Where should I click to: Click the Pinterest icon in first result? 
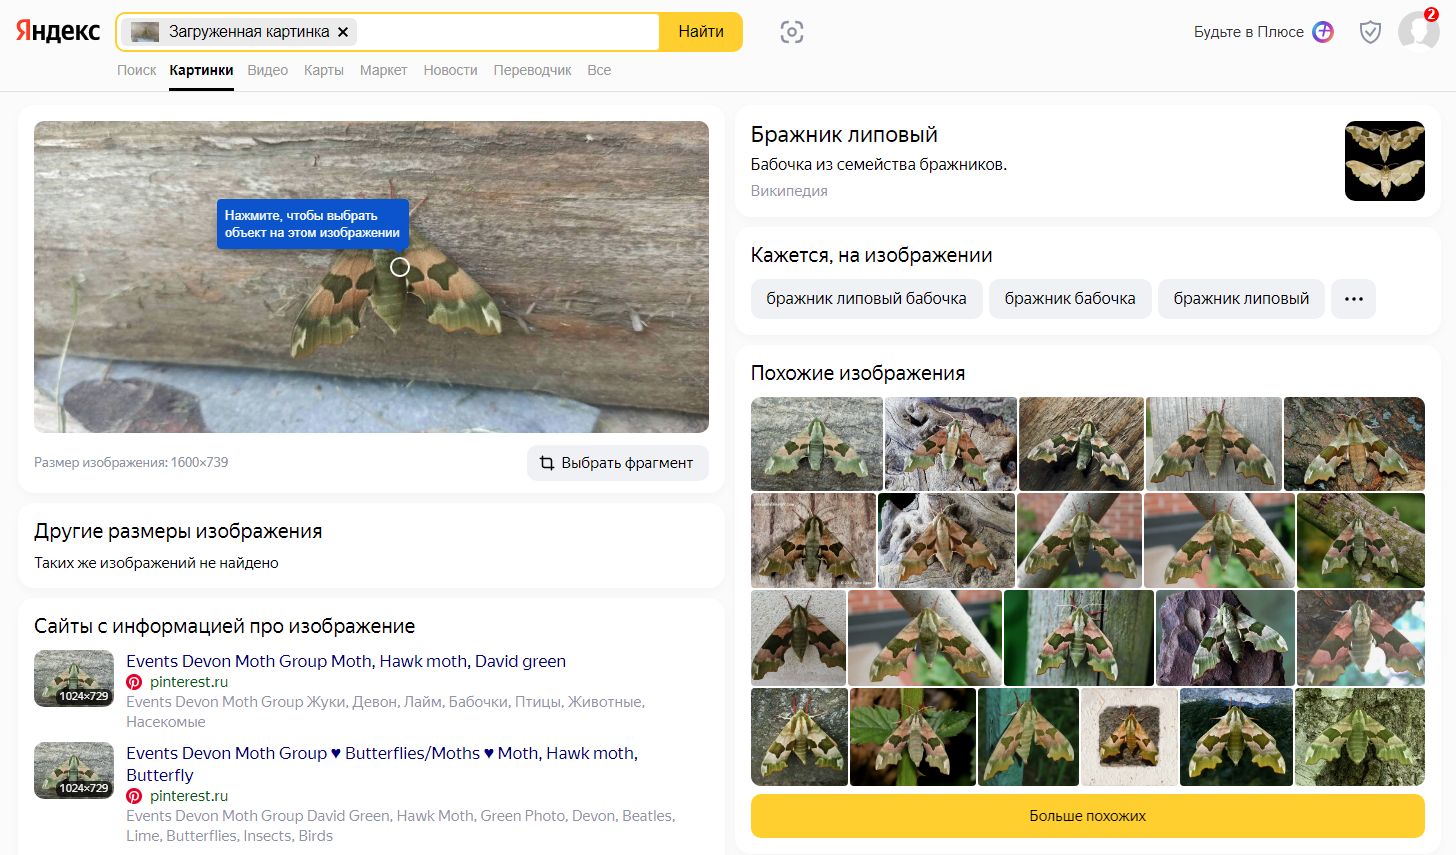(134, 682)
